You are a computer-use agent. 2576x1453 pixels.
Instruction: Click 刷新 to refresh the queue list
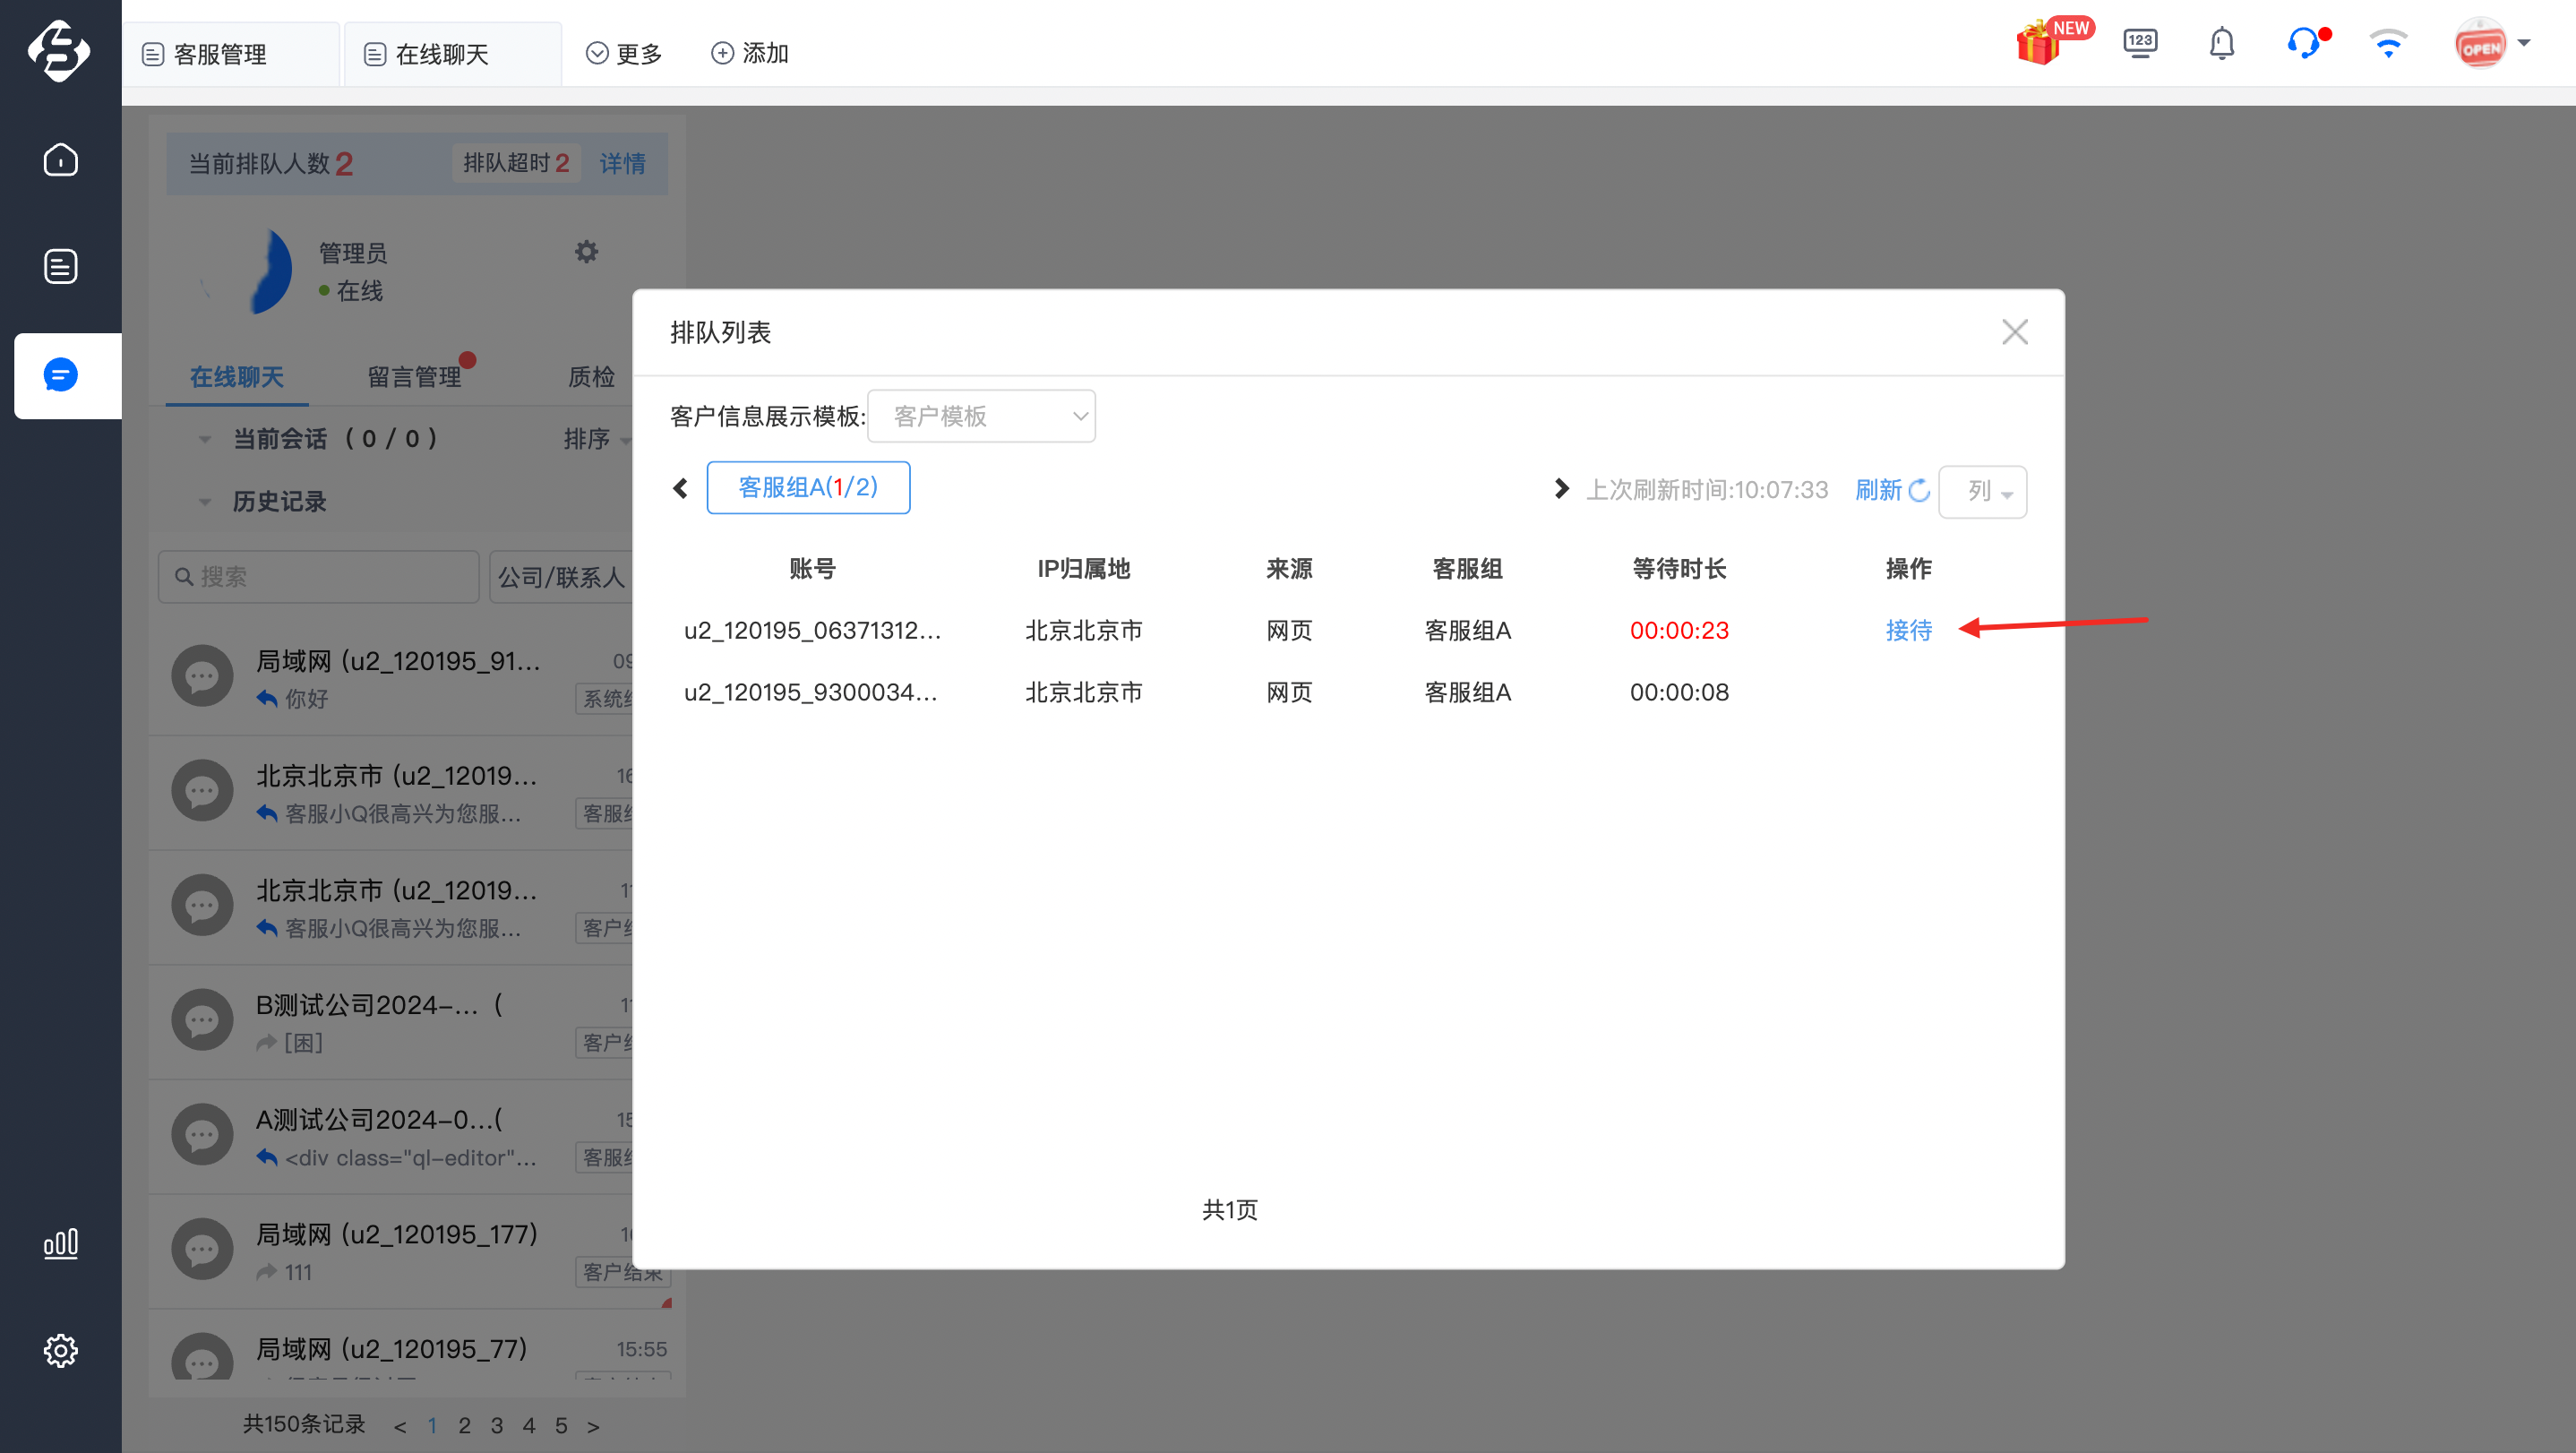pyautogui.click(x=1891, y=490)
